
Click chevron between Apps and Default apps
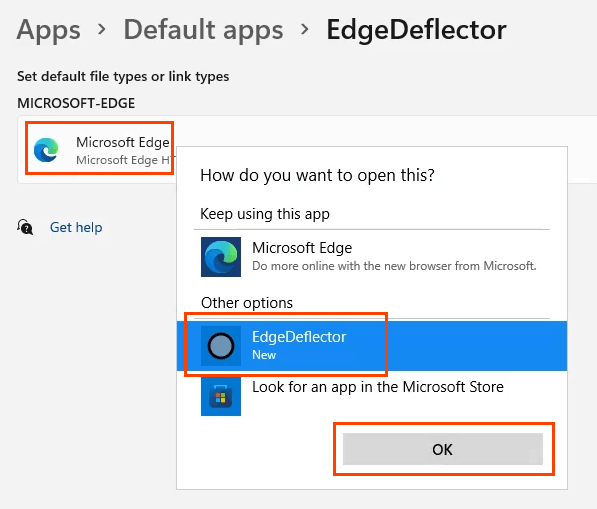click(102, 29)
